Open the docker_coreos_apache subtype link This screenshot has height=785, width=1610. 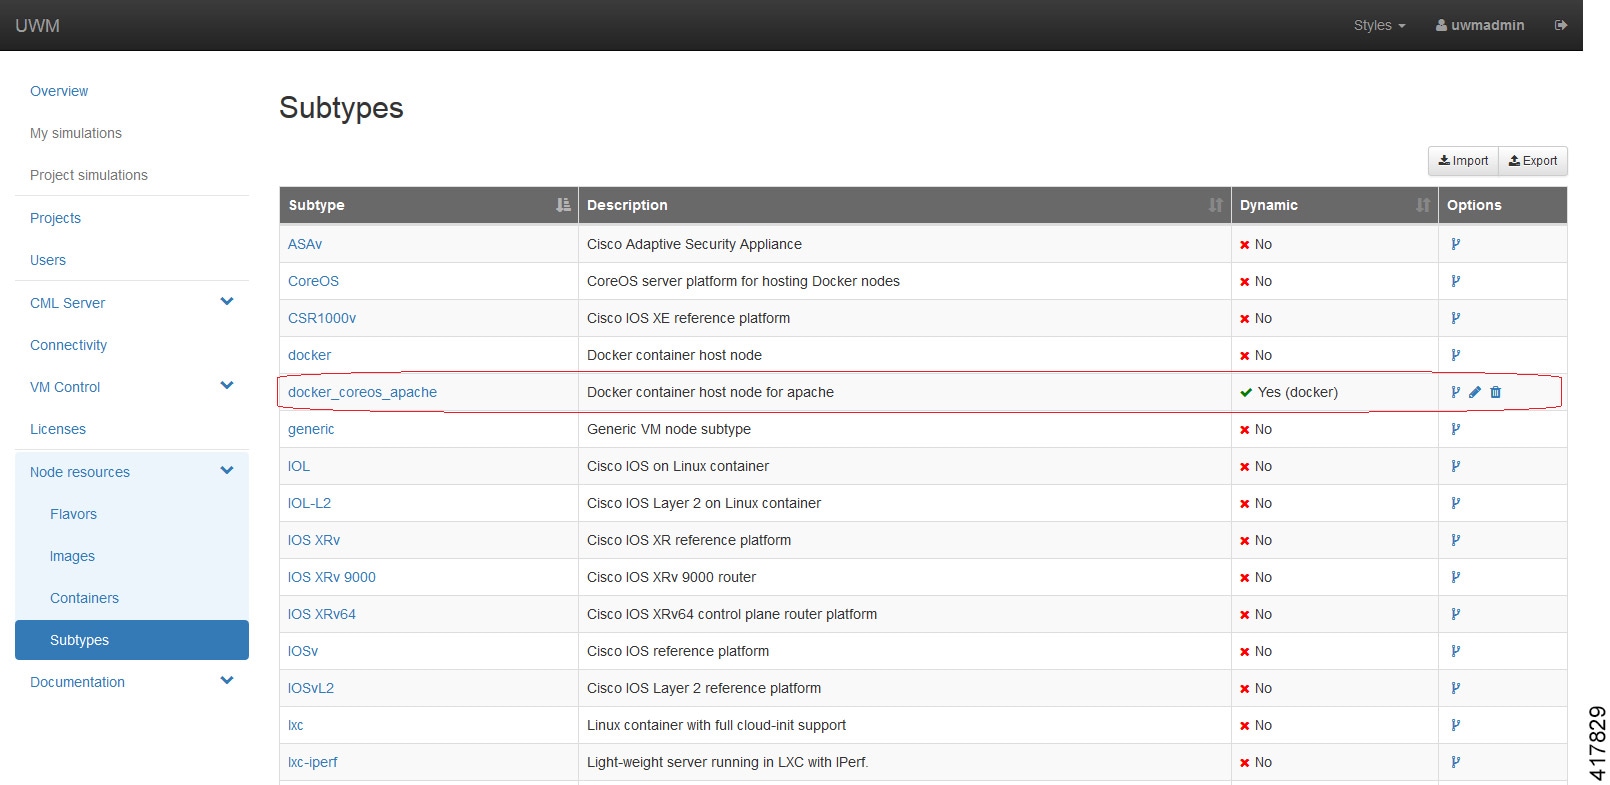pyautogui.click(x=362, y=392)
